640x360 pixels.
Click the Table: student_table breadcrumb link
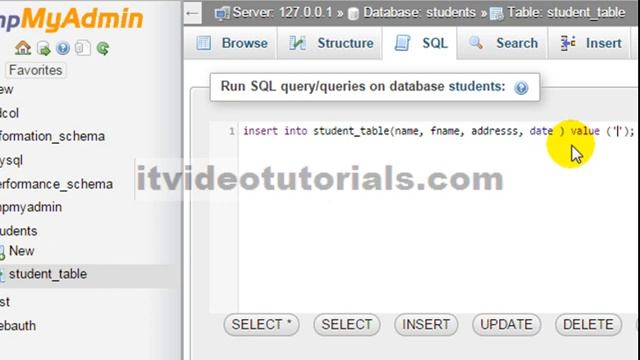566,13
